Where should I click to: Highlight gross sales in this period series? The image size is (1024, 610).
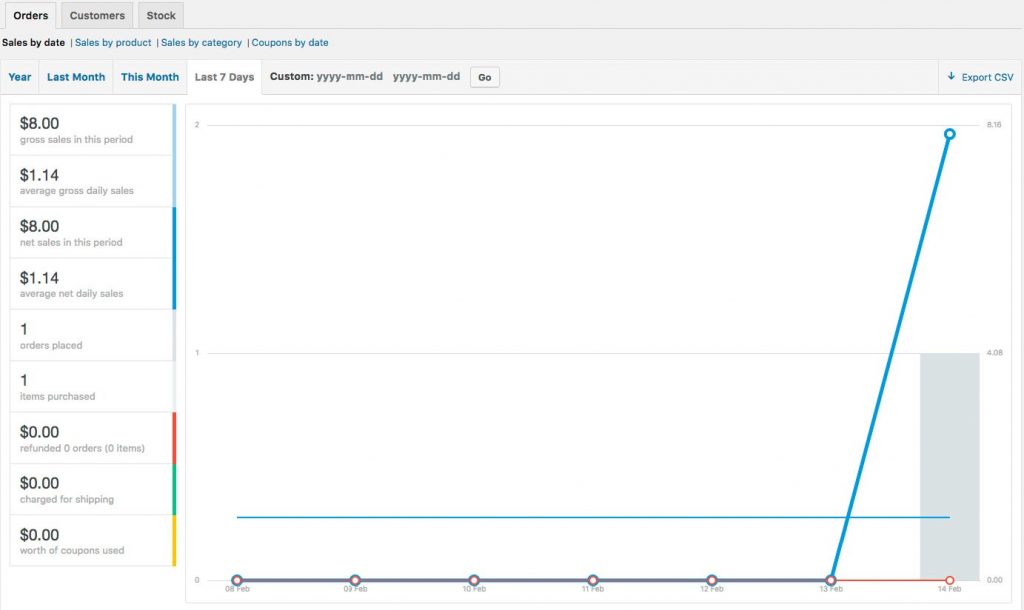pyautogui.click(x=92, y=130)
